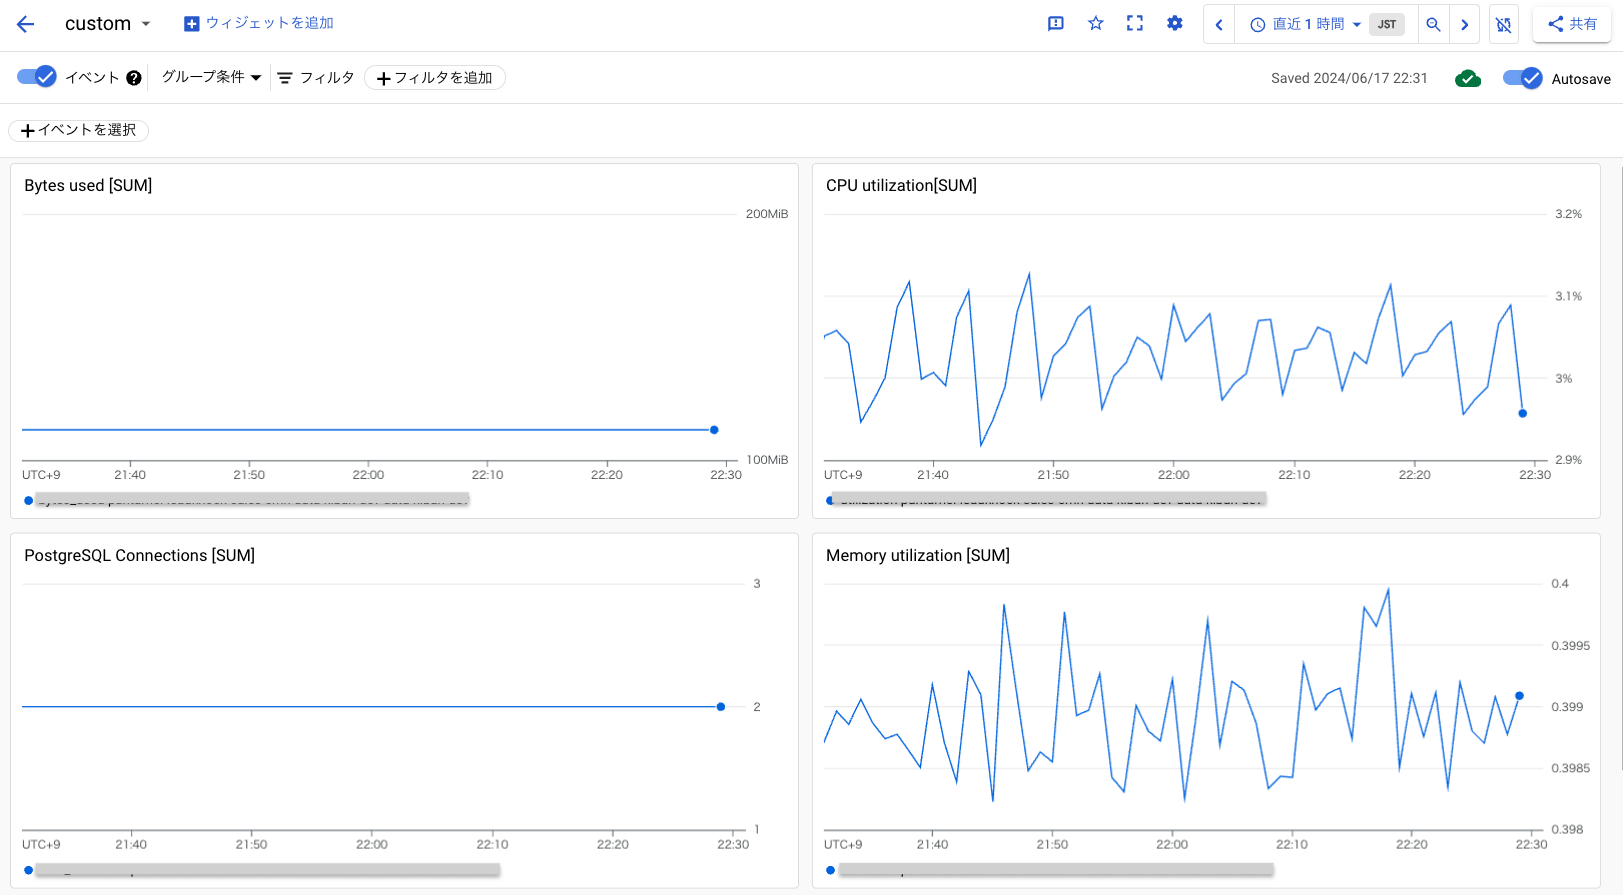
Task: Click the 共有 share button
Action: tap(1572, 25)
